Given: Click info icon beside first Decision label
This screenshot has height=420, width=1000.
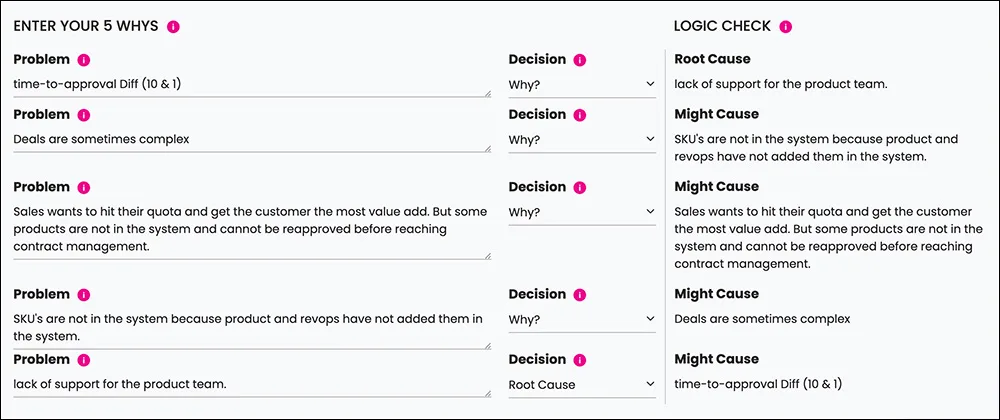Looking at the screenshot, I should [580, 60].
